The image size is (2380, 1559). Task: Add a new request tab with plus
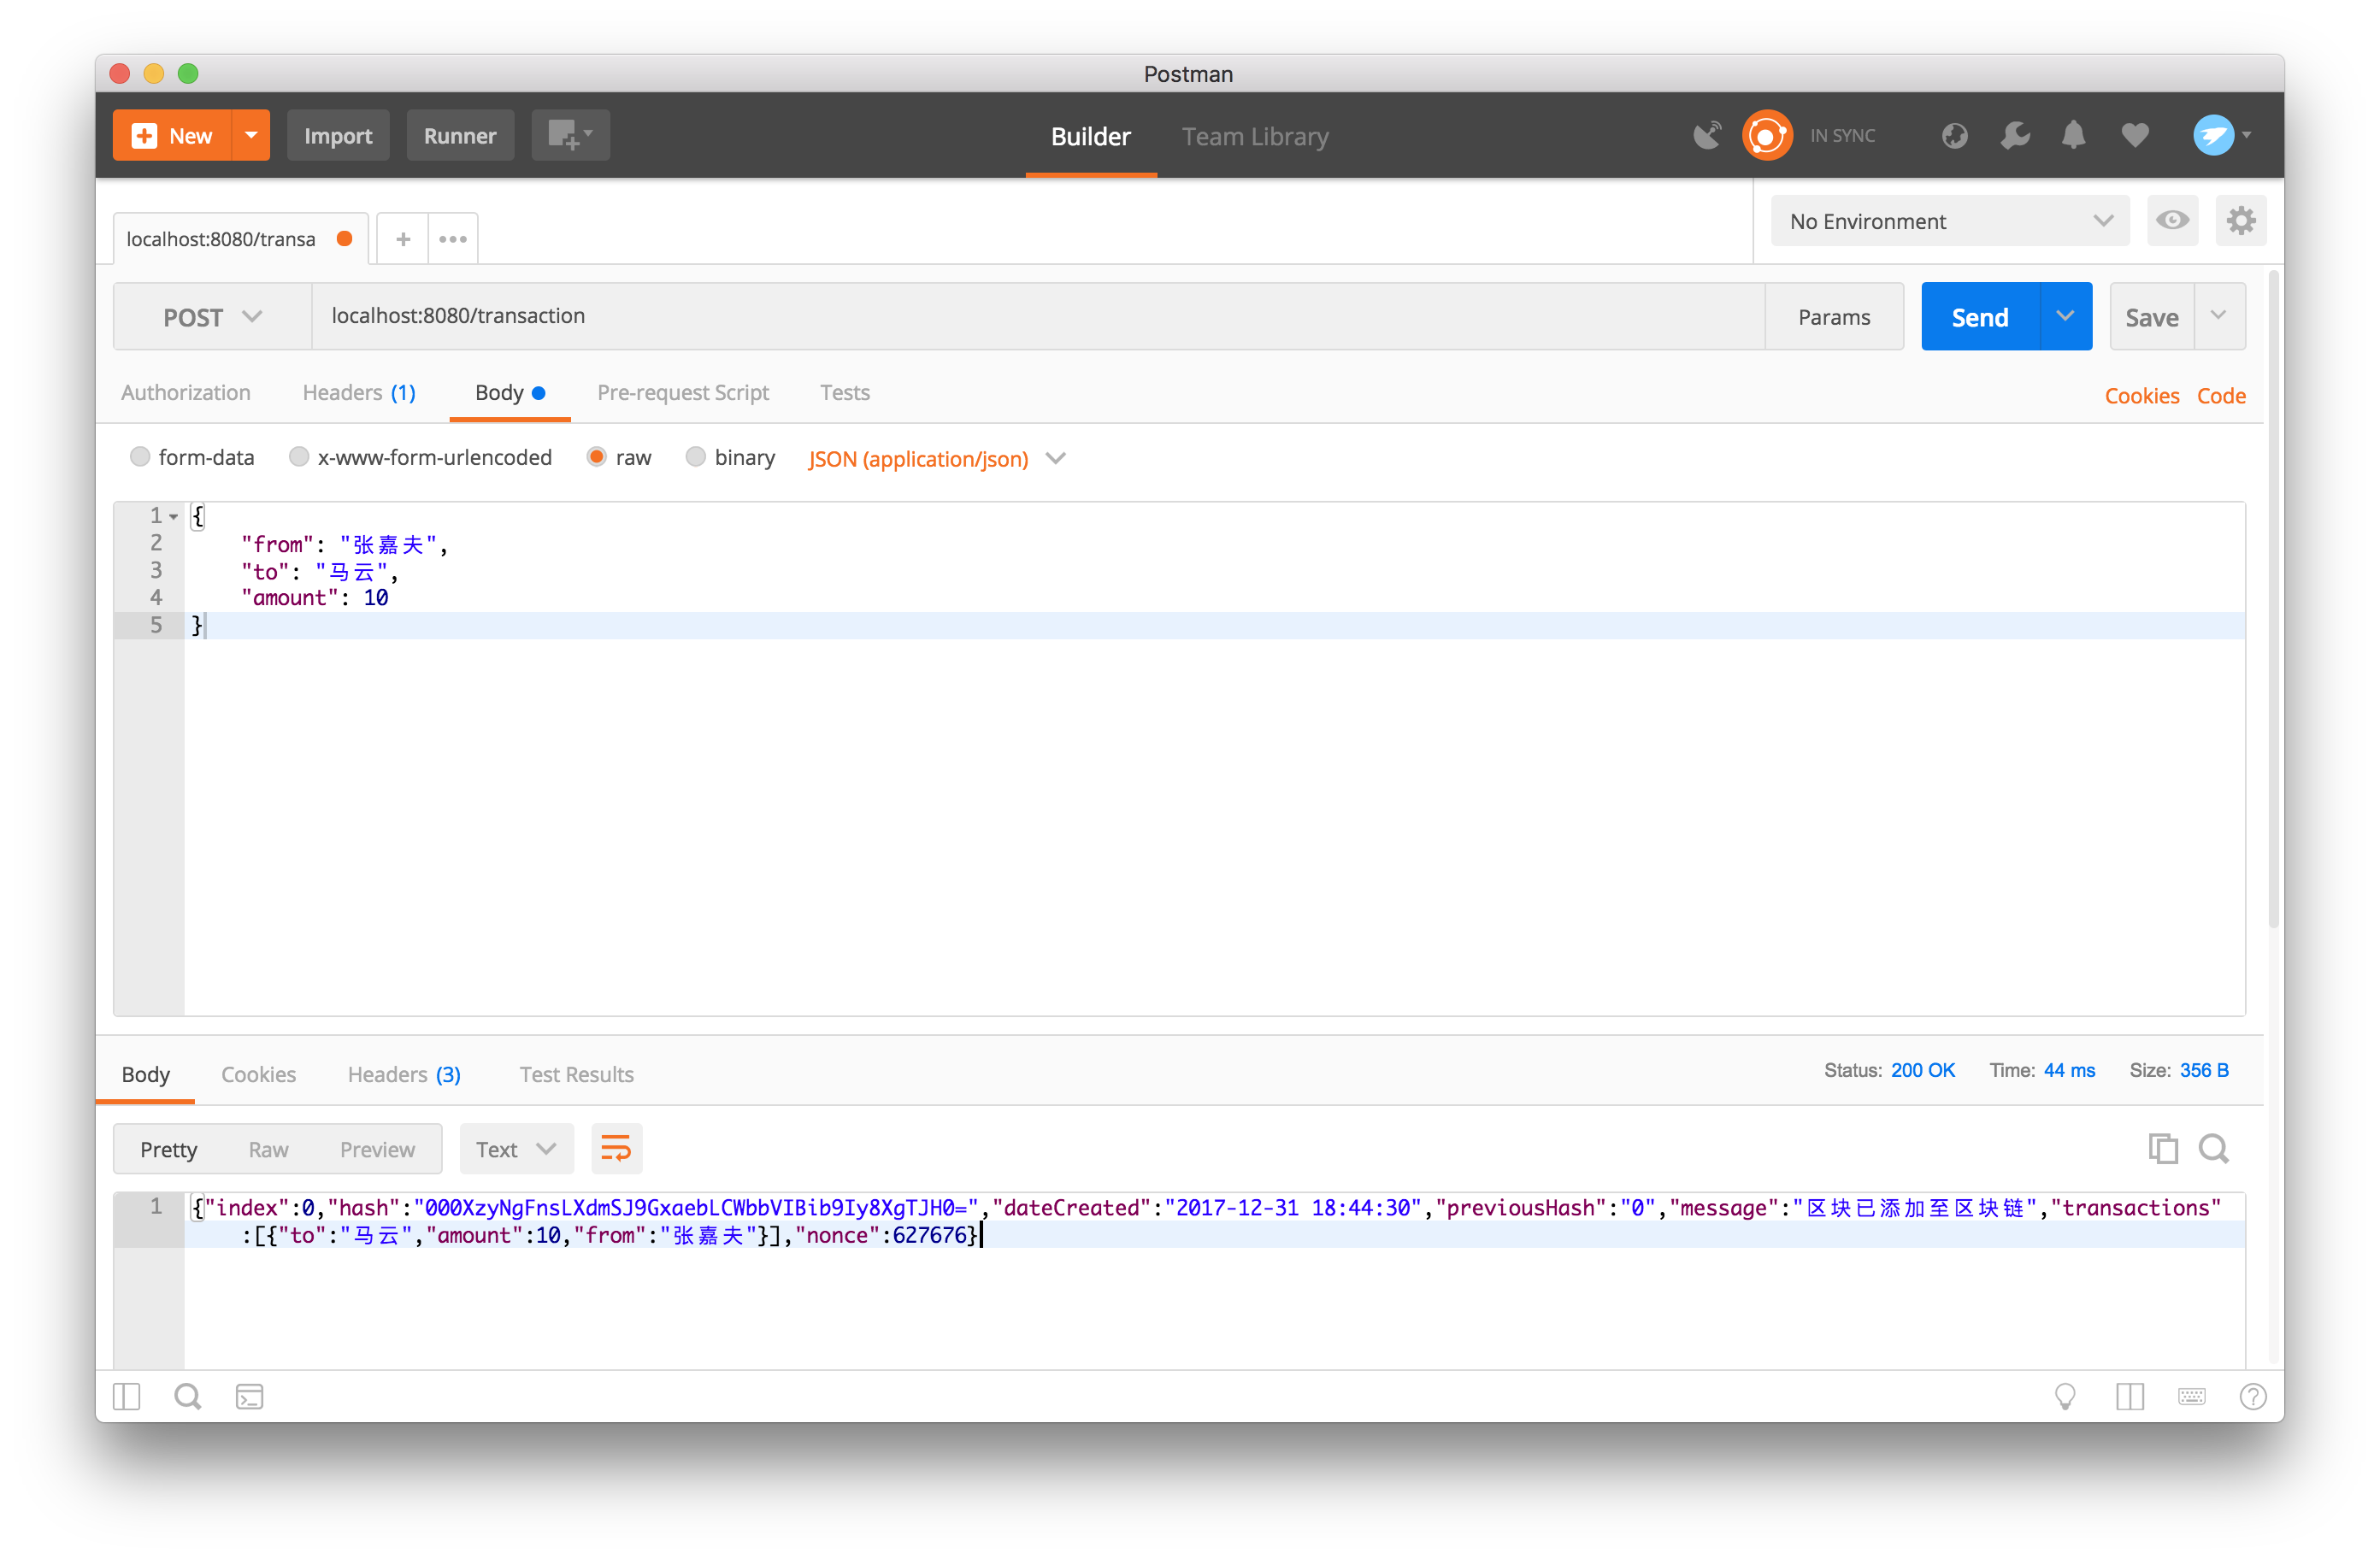click(403, 239)
